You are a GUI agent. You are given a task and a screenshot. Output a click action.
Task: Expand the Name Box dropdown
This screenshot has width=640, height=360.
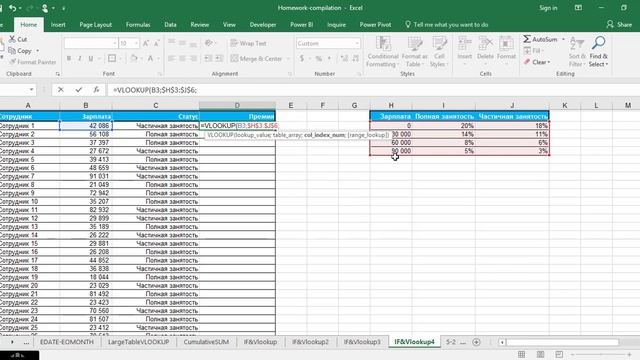click(31, 90)
